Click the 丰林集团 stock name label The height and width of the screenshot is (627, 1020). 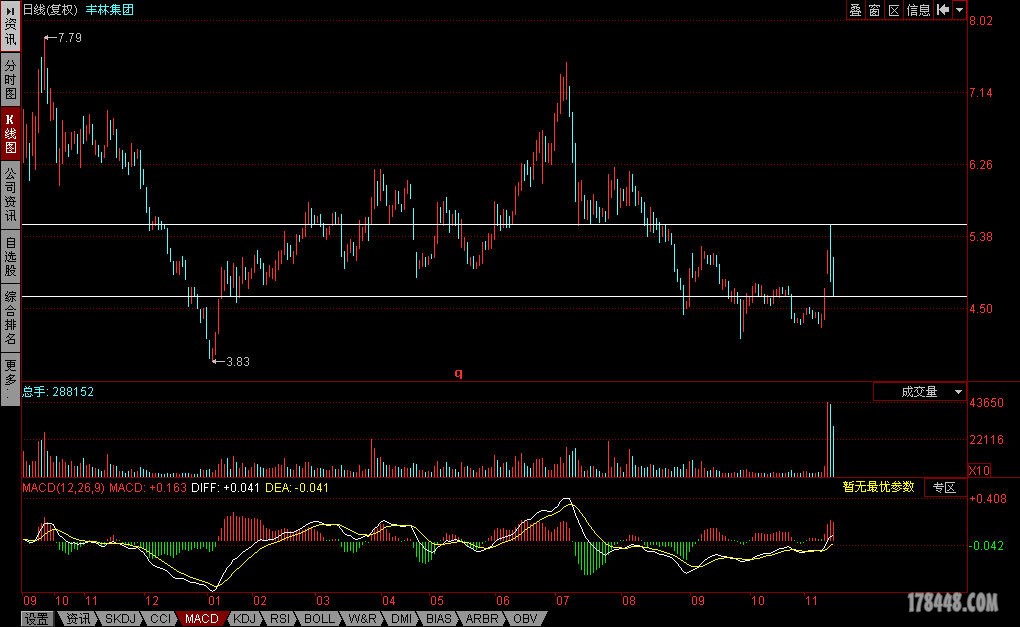[110, 10]
